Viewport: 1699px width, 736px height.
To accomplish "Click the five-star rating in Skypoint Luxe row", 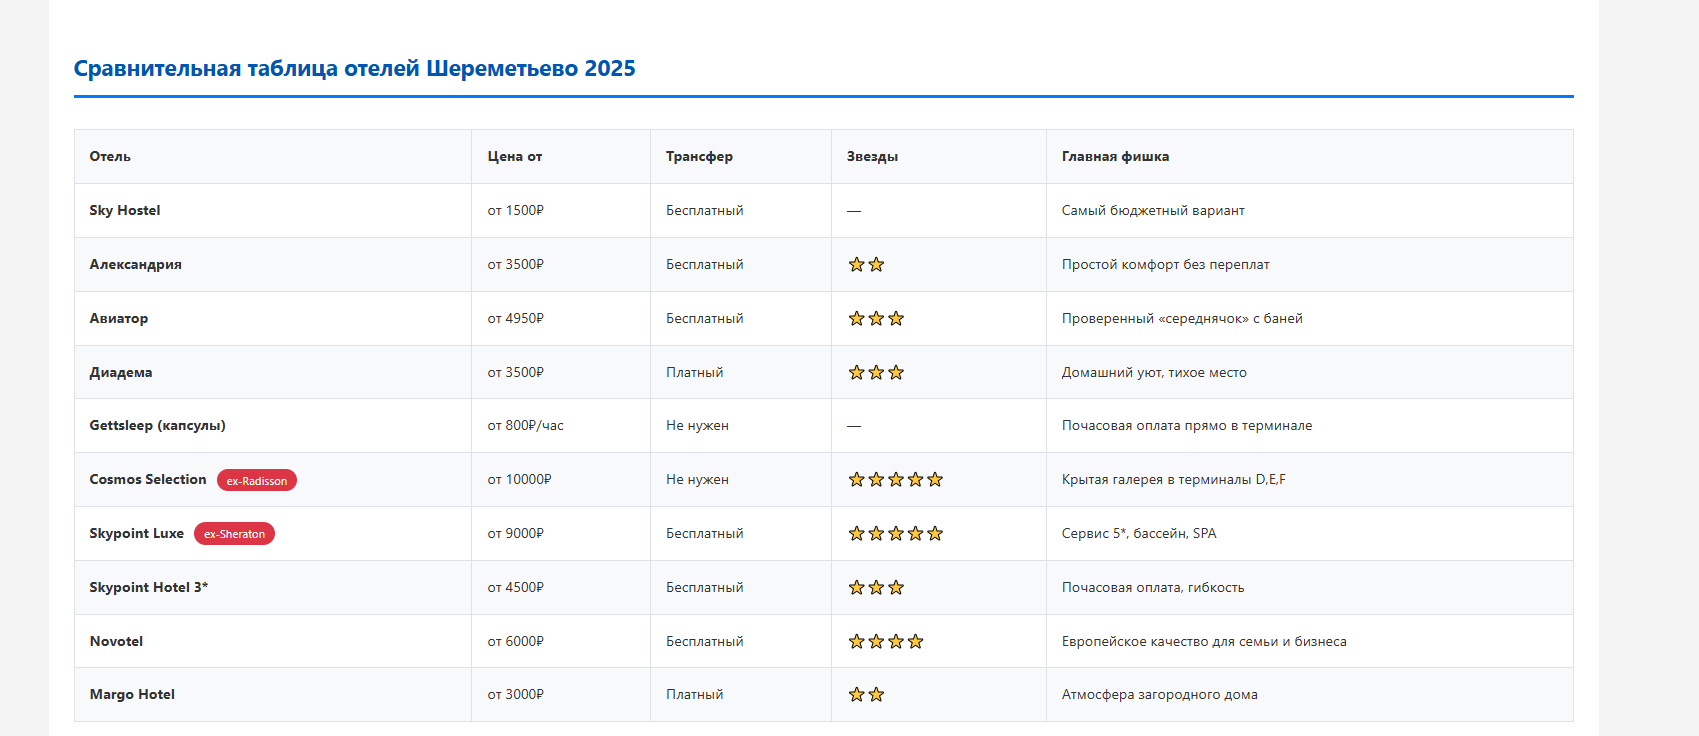I will (x=896, y=533).
